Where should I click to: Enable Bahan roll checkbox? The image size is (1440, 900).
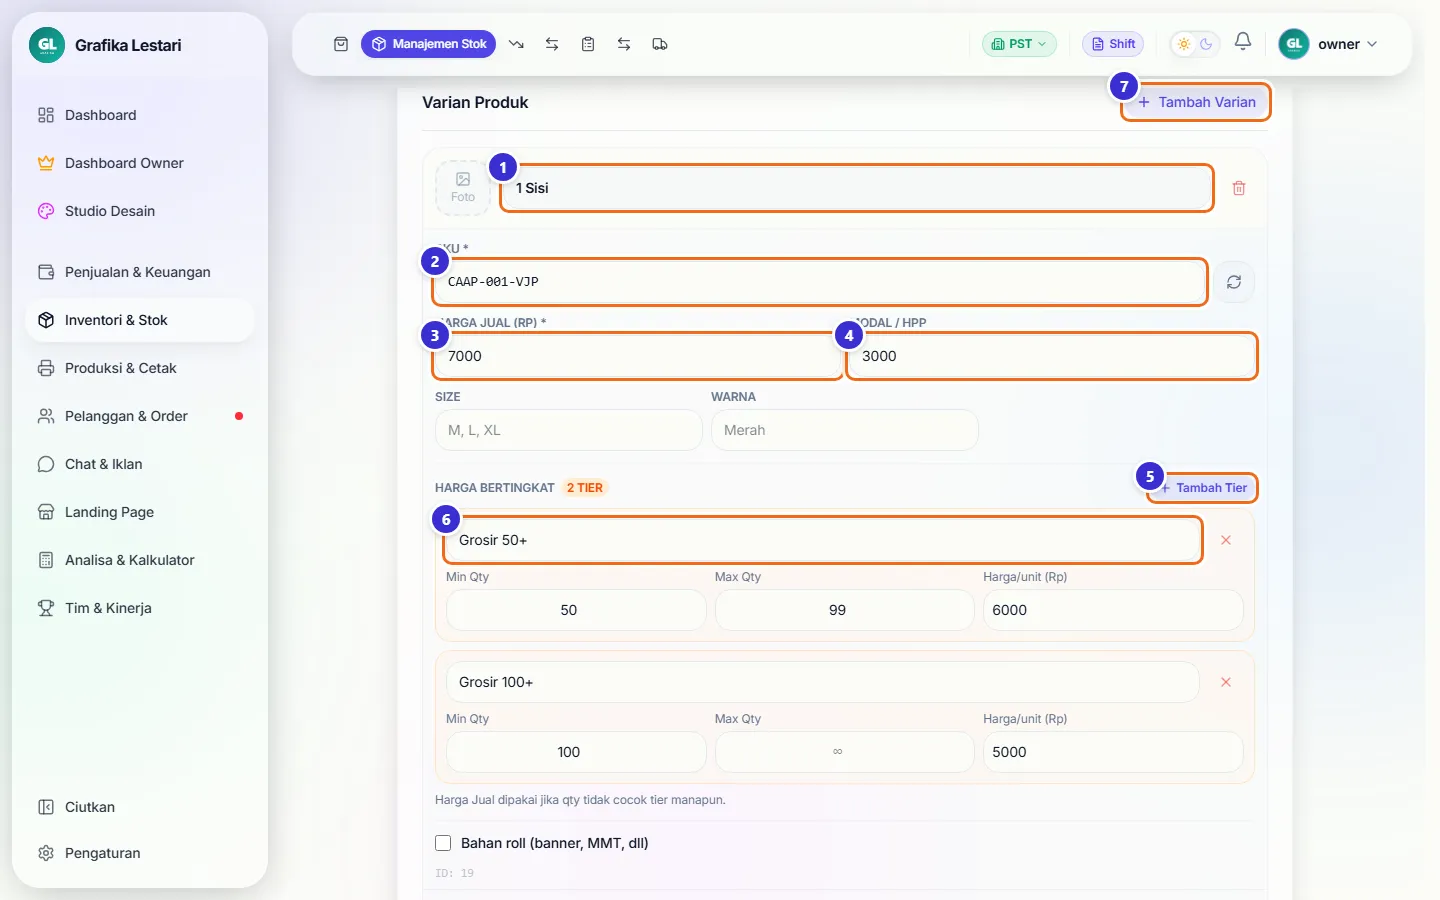coord(443,843)
